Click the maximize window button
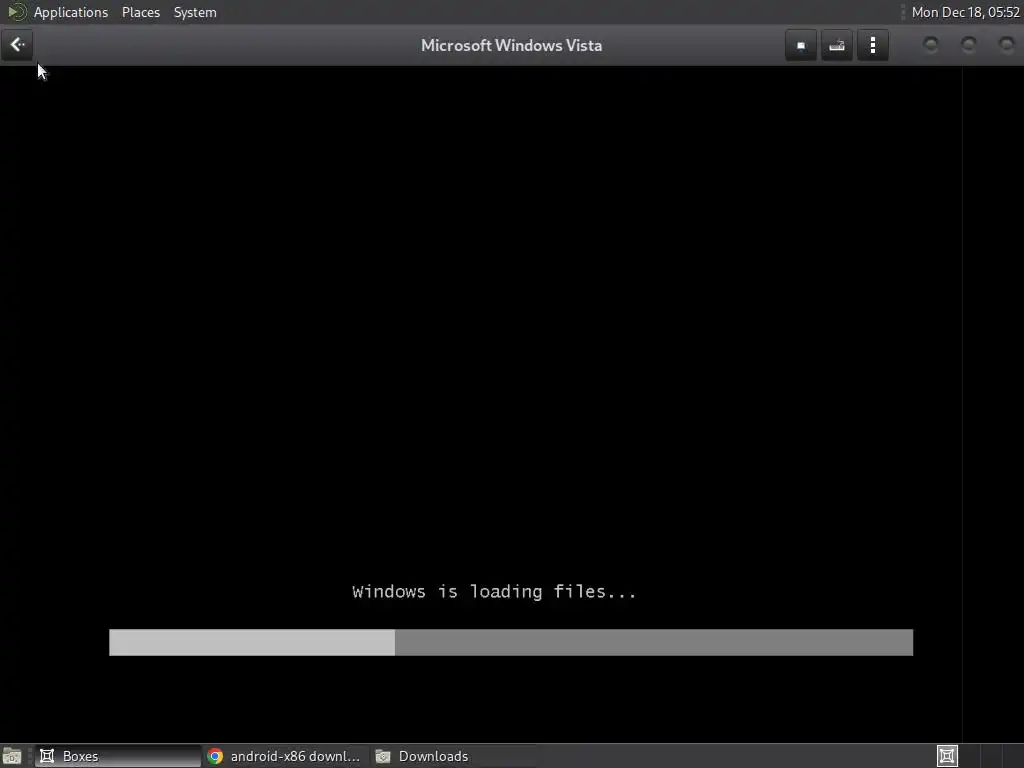The height and width of the screenshot is (768, 1024). tap(968, 44)
